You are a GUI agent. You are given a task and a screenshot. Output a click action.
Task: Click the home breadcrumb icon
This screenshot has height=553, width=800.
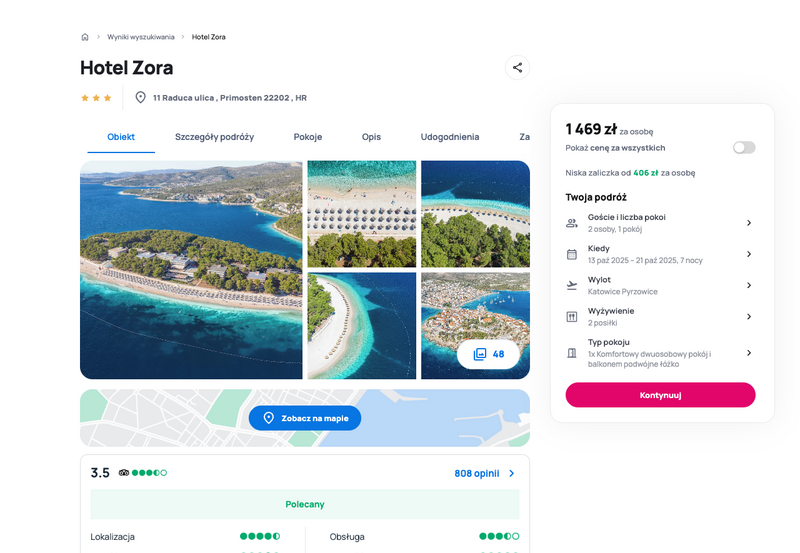85,37
